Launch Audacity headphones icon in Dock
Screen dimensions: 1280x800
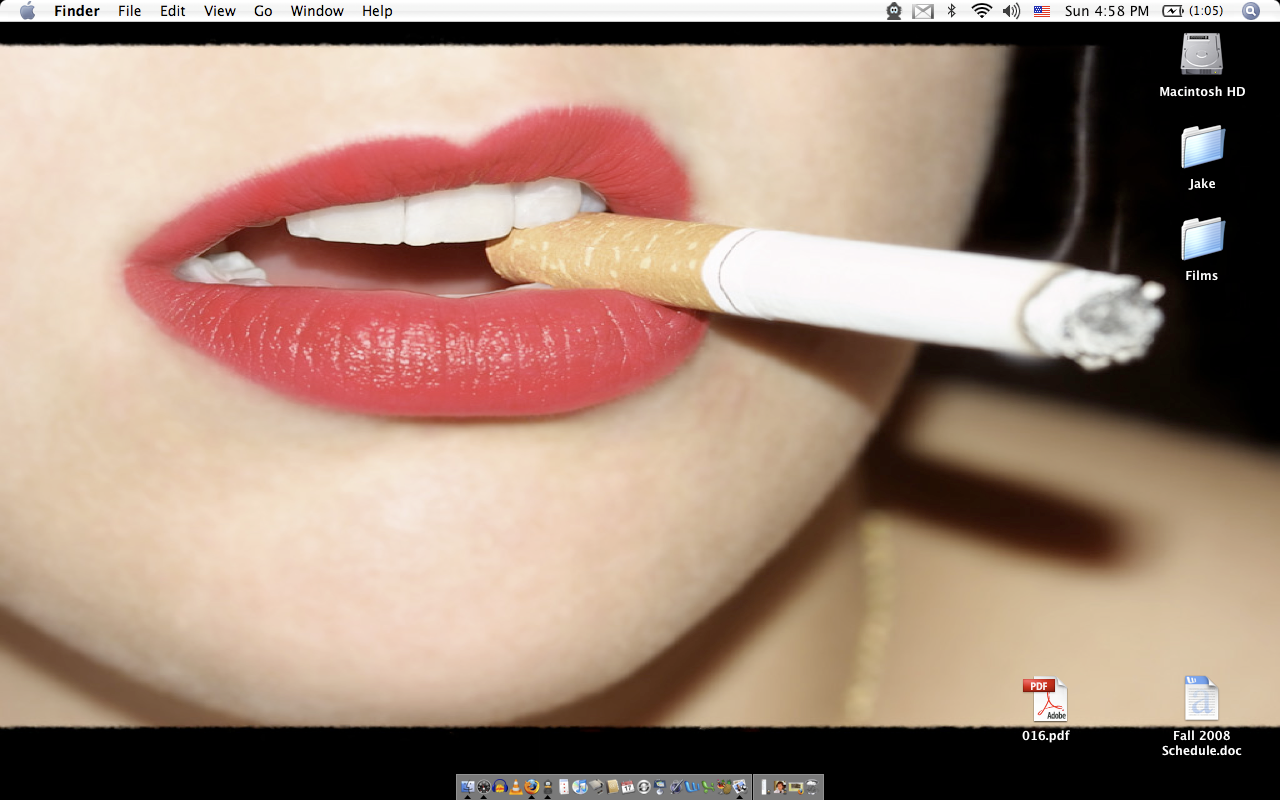click(500, 787)
